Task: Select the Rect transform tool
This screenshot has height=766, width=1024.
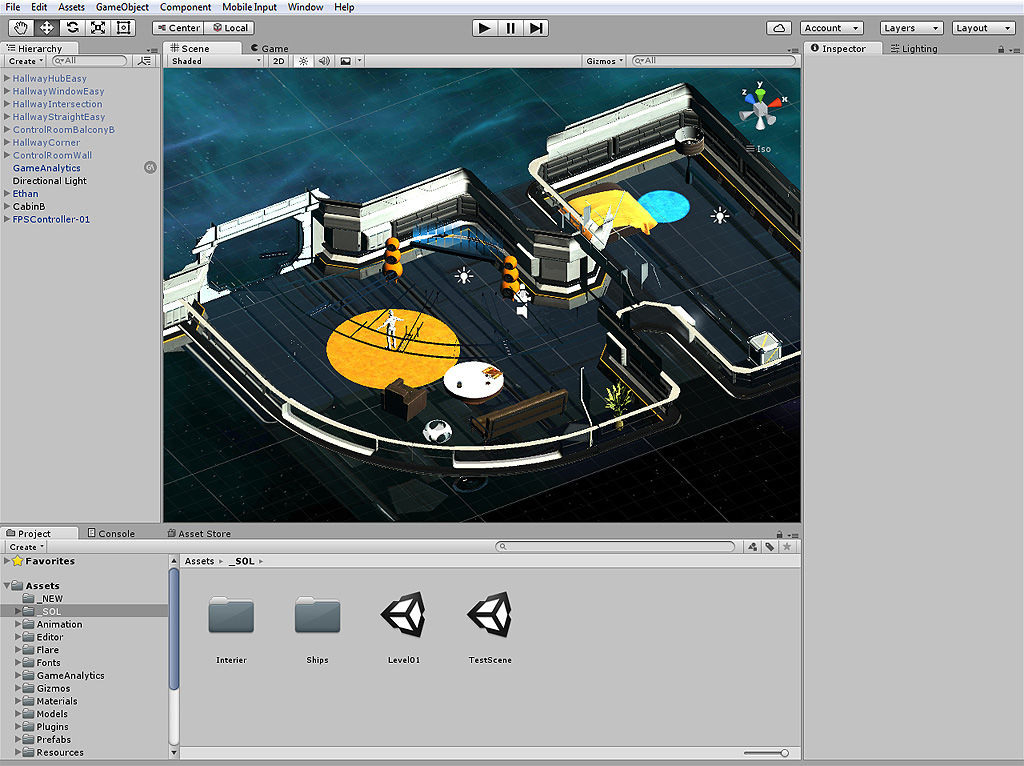Action: [x=123, y=27]
